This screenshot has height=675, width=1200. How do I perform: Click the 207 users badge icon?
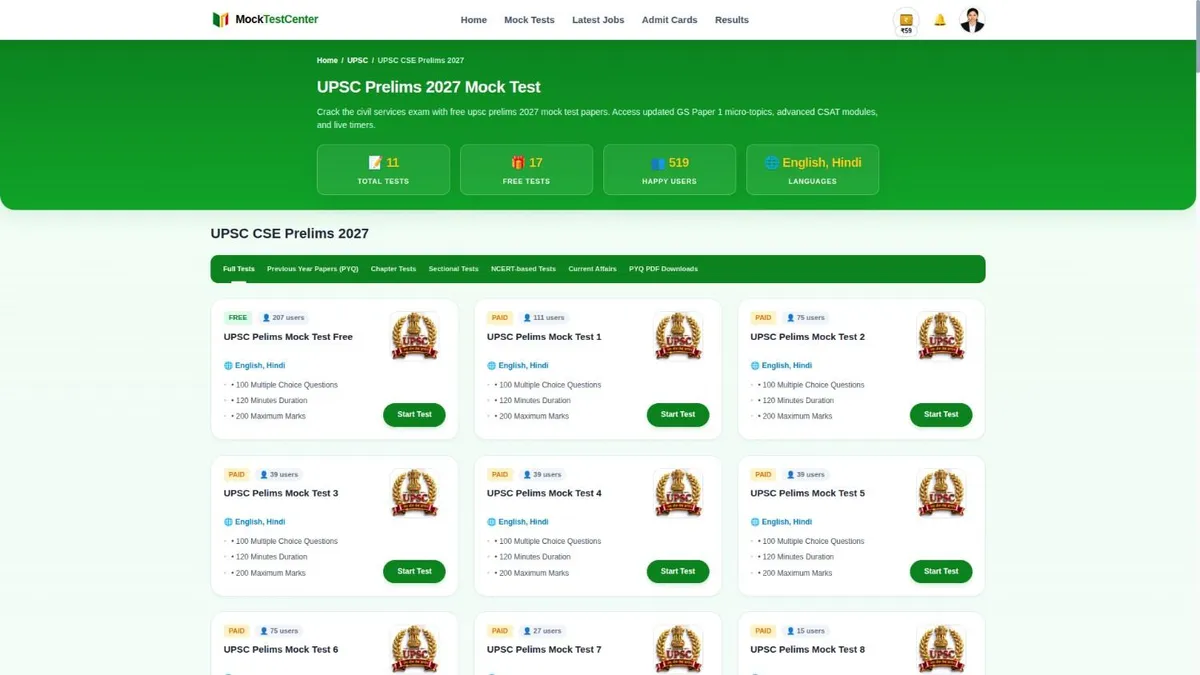[x=266, y=318]
